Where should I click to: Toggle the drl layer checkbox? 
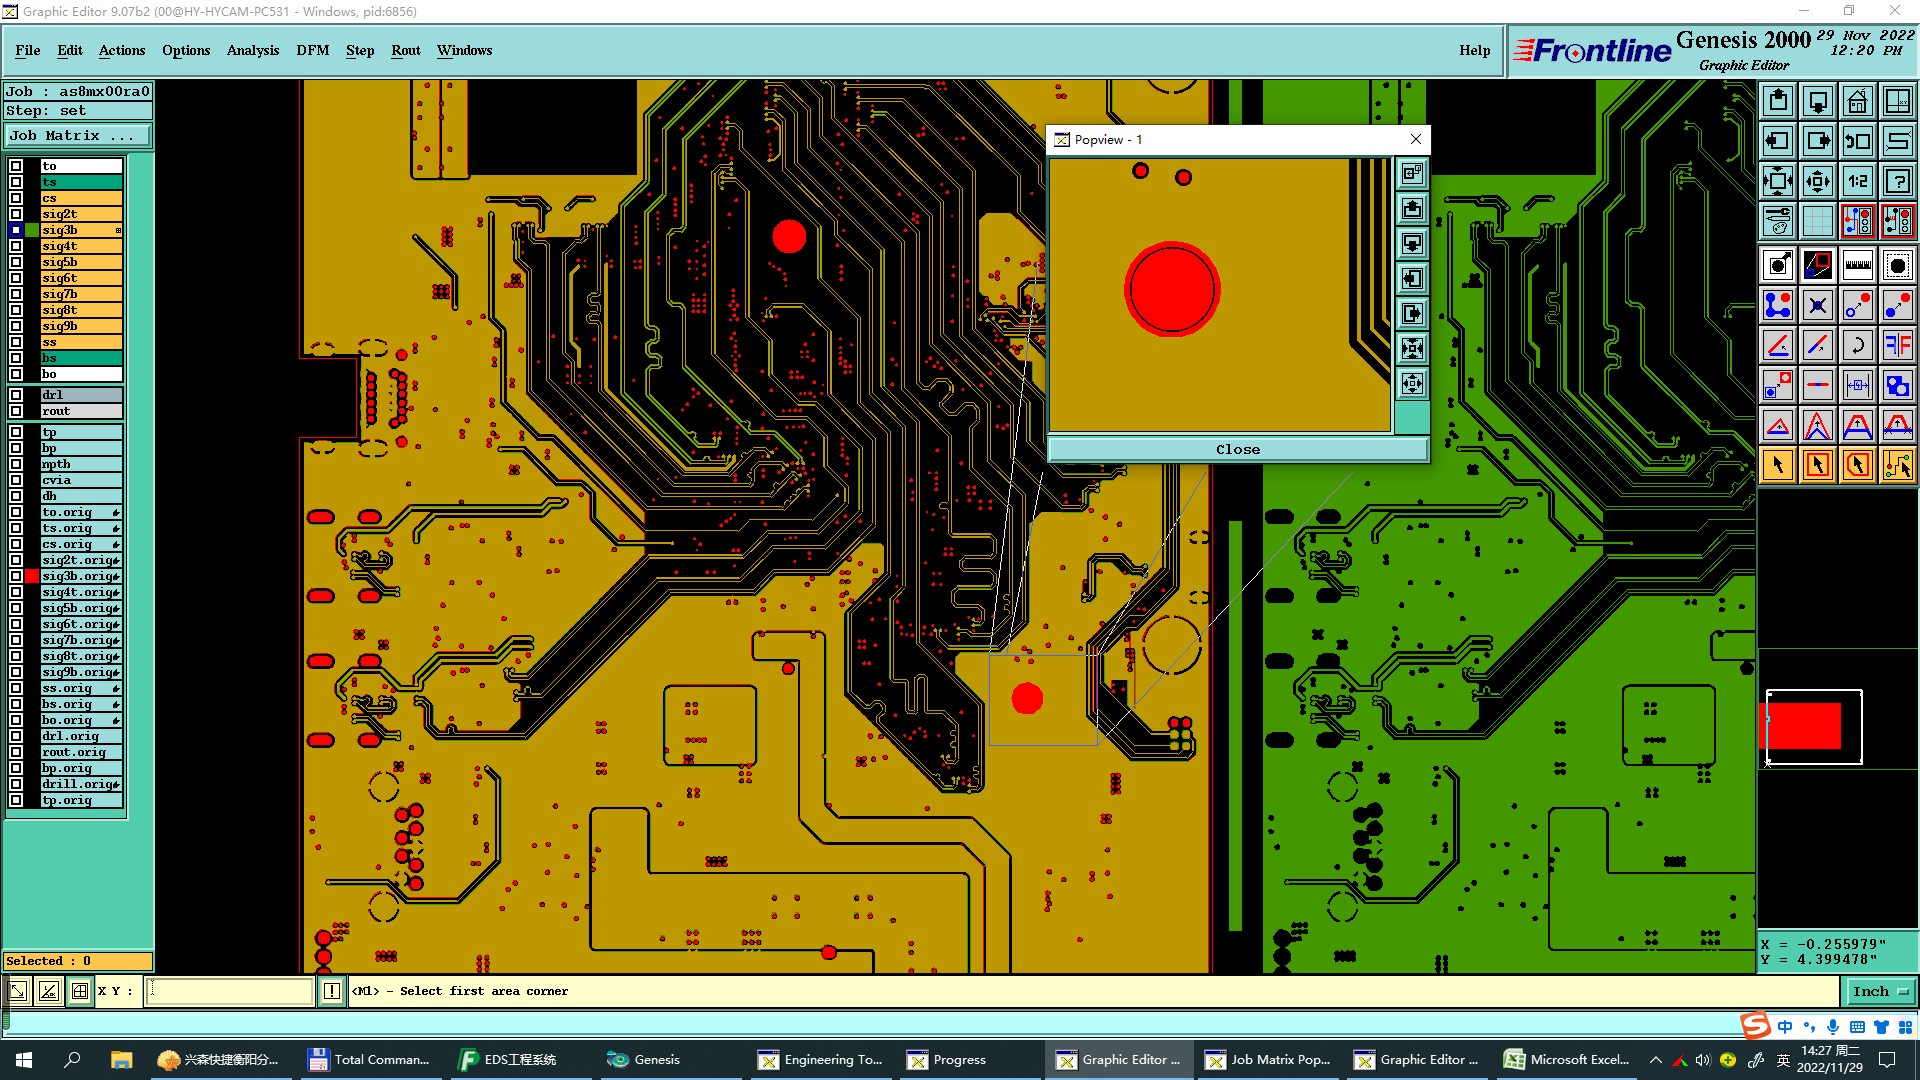point(16,395)
